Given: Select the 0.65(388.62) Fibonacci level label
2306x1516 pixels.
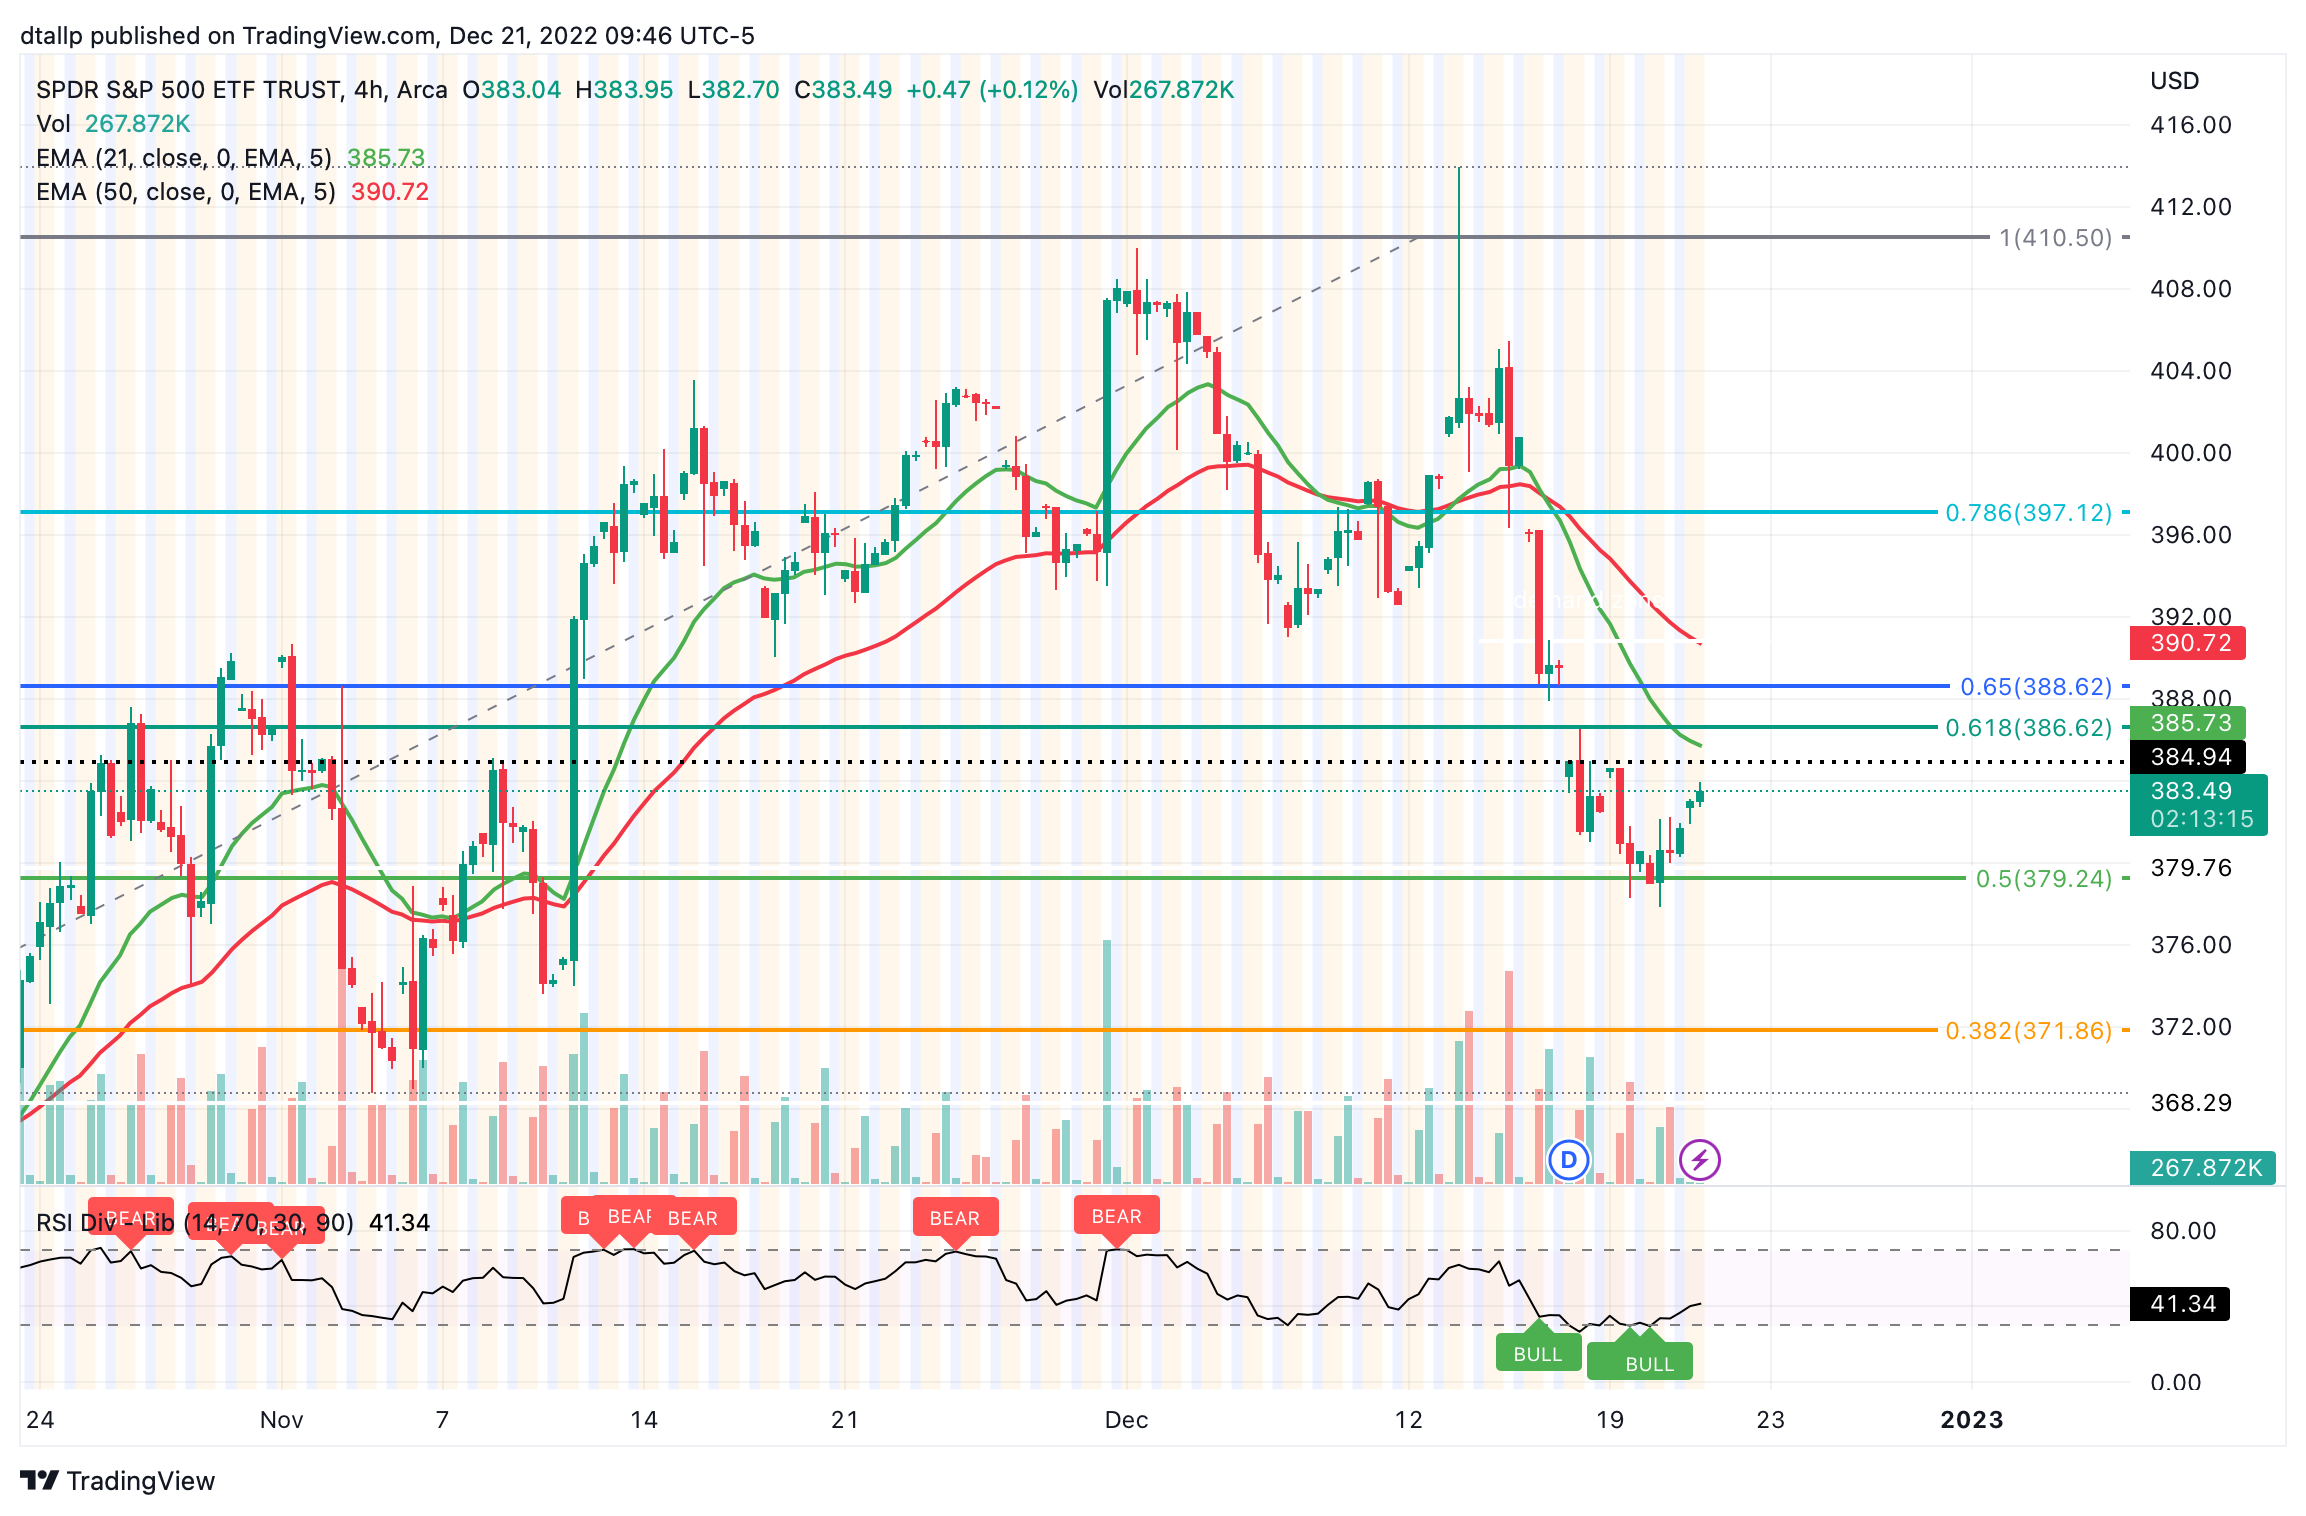Looking at the screenshot, I should [2036, 687].
